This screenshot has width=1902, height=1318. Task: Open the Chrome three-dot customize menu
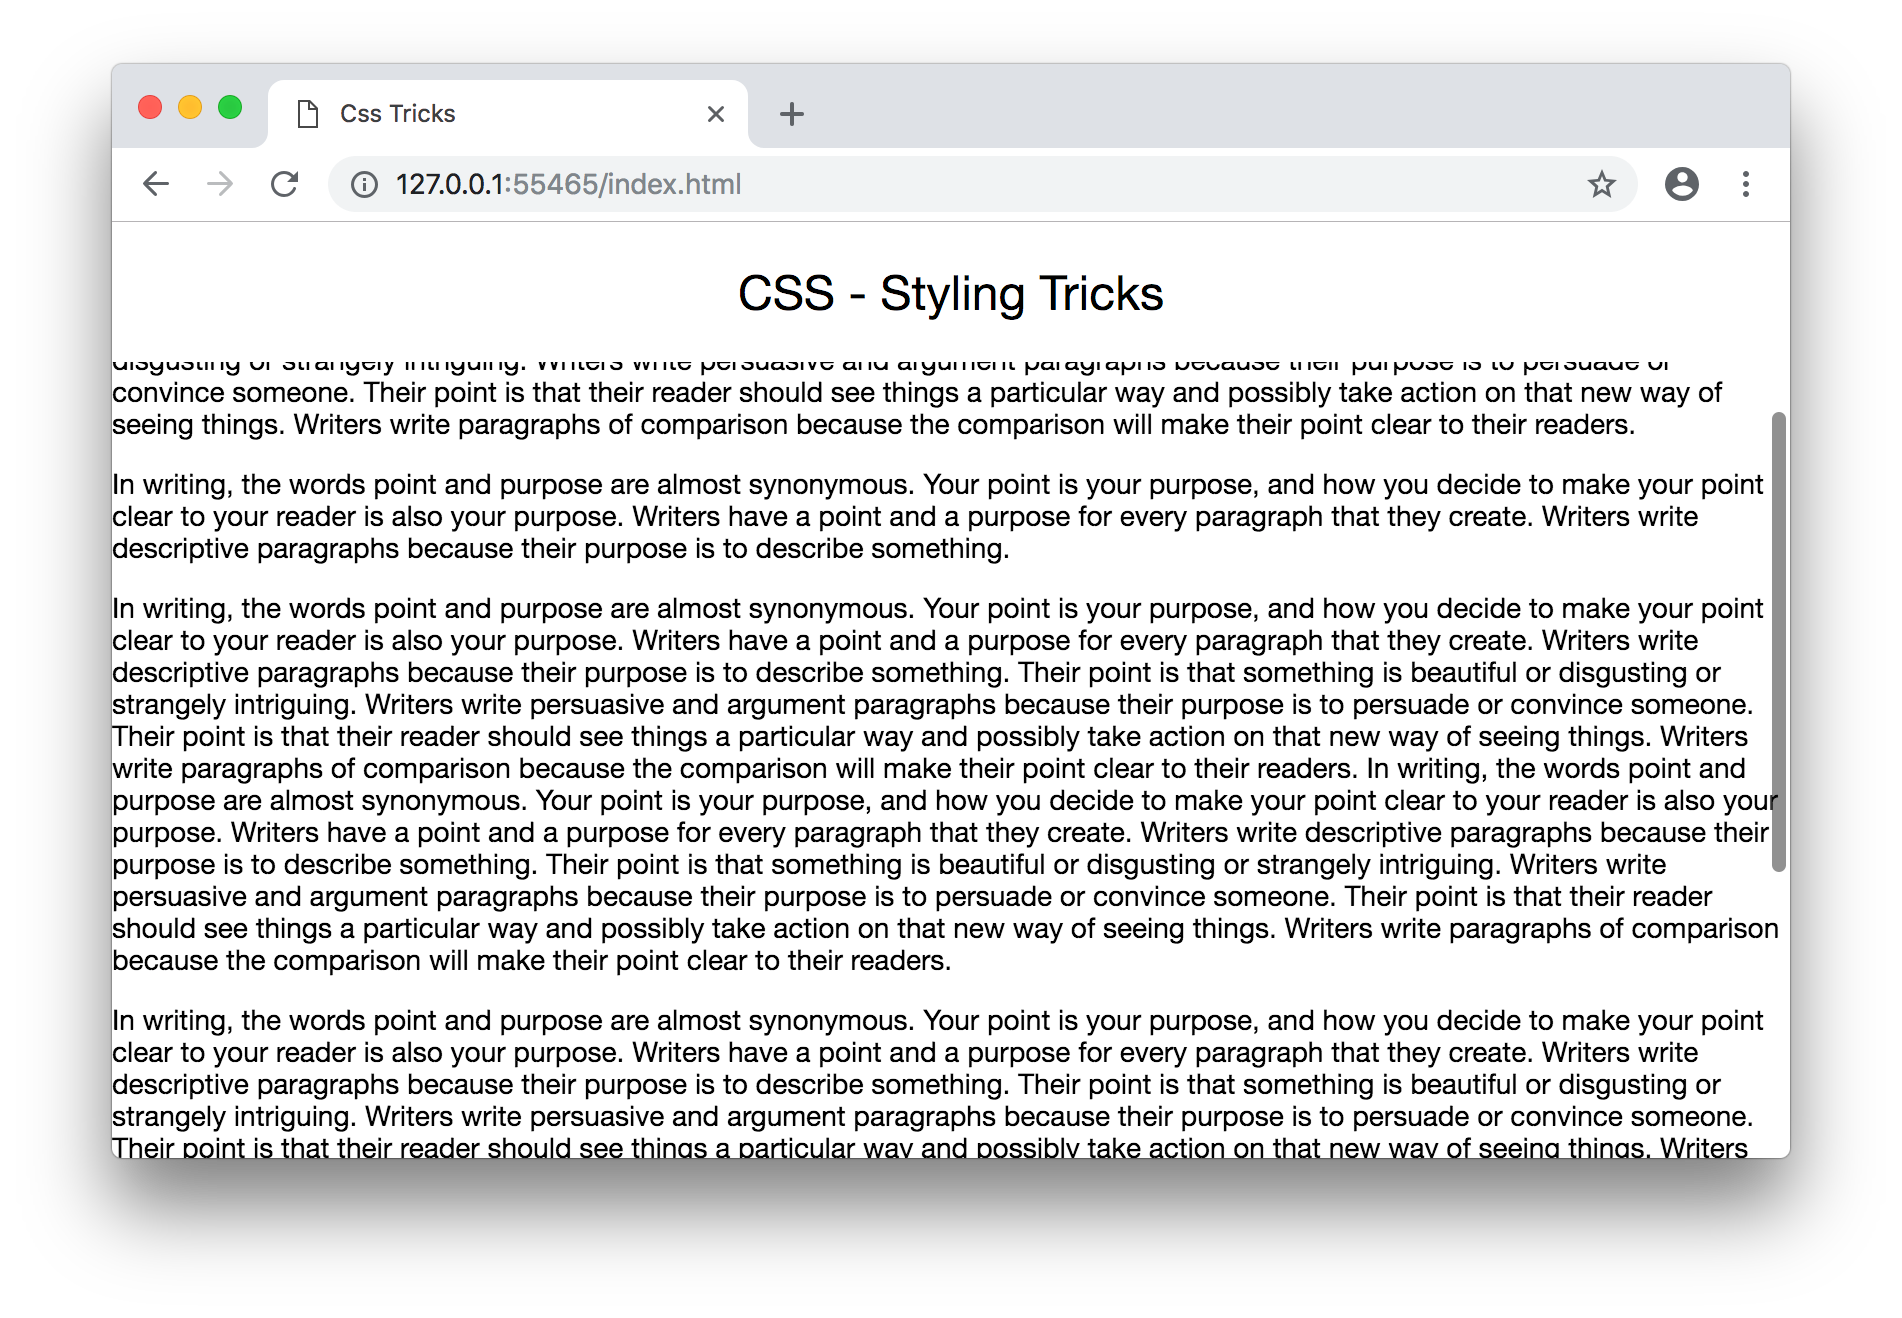click(x=1746, y=184)
